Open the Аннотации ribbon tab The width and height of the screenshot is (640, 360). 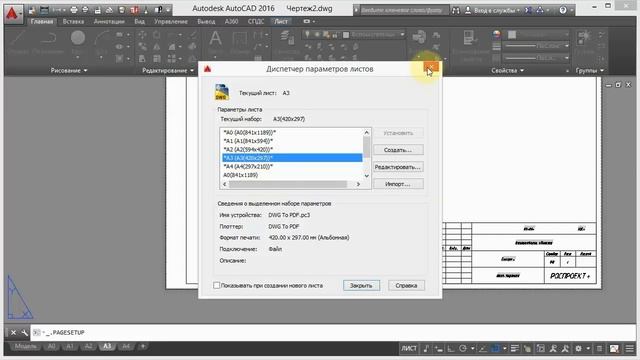109,21
